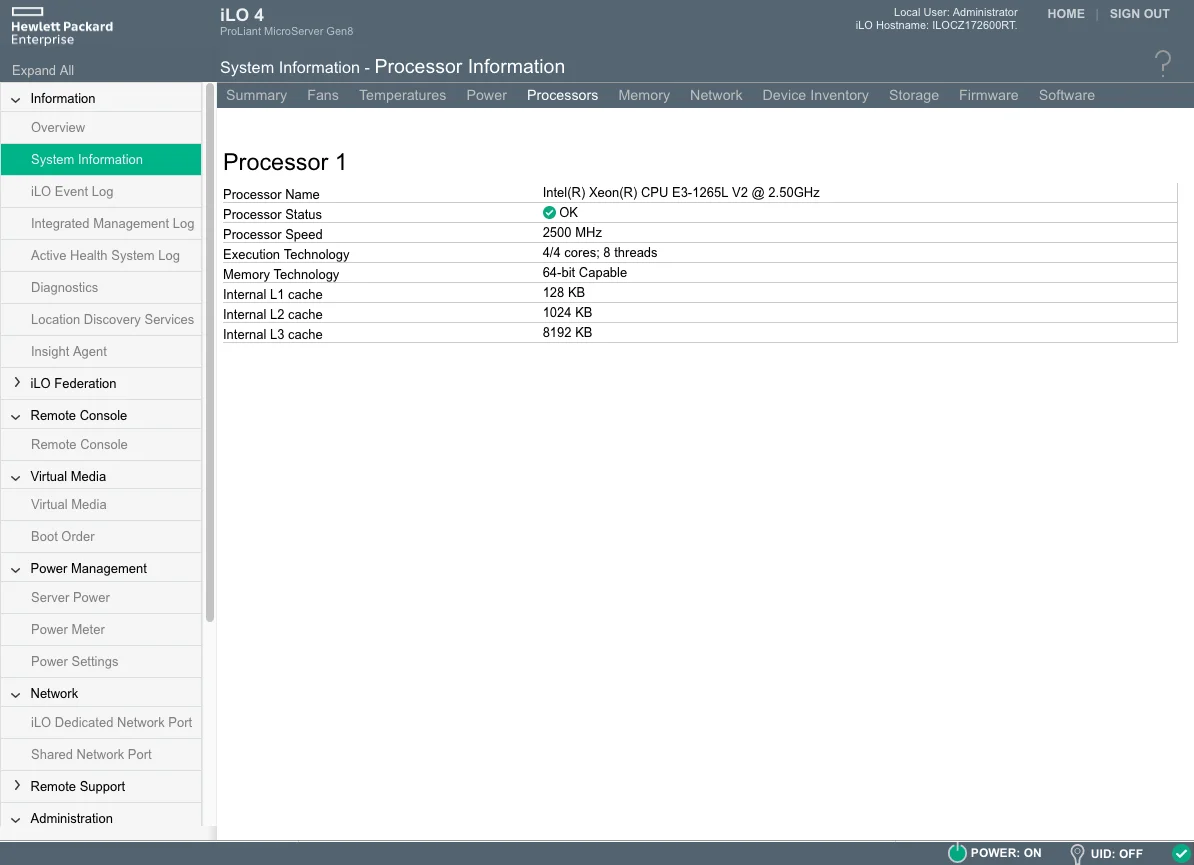
Task: Open the Server Power page
Action: pos(101,598)
